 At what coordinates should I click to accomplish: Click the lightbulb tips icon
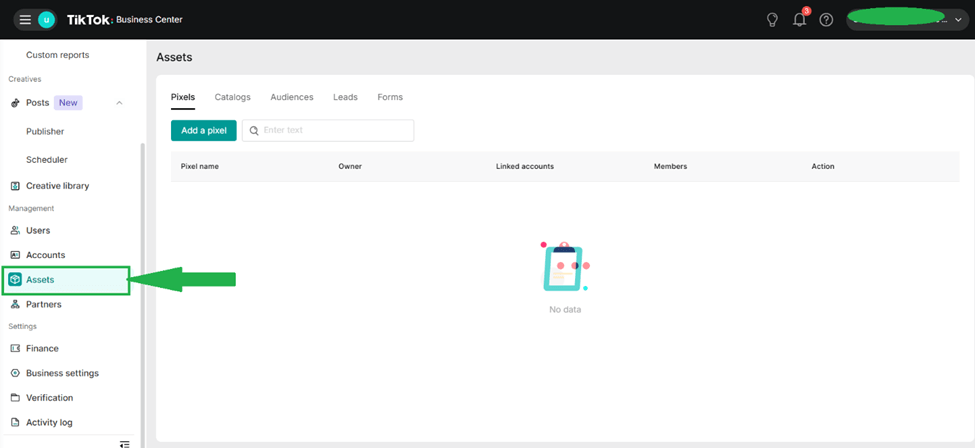(772, 20)
